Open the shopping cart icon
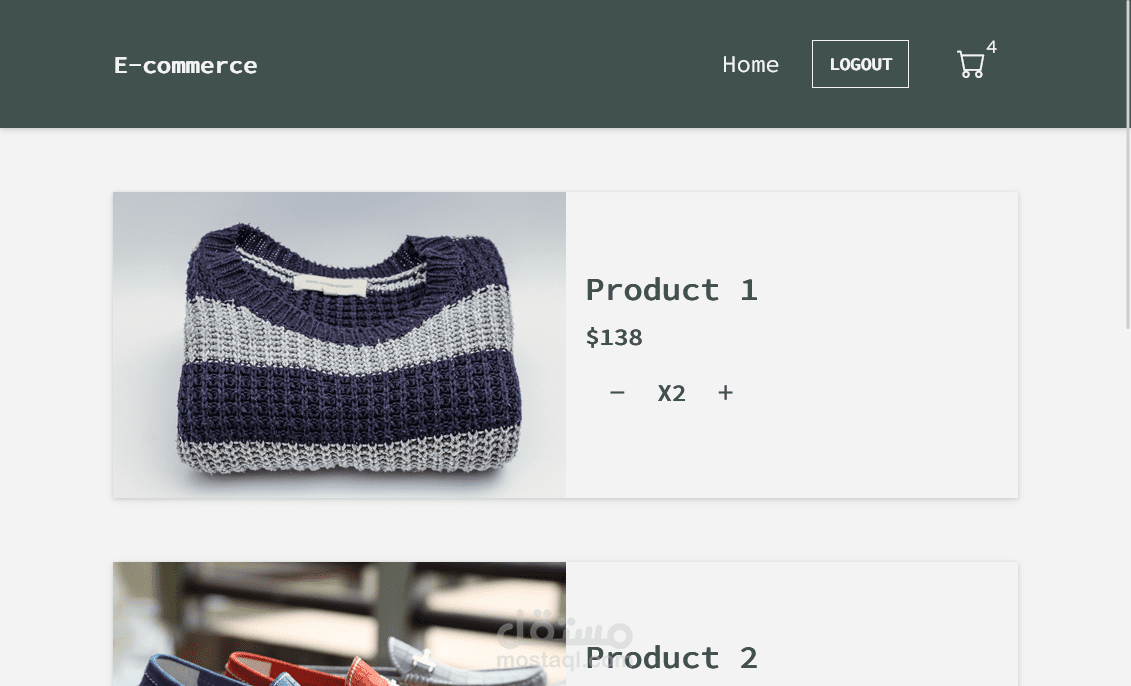 coord(970,65)
